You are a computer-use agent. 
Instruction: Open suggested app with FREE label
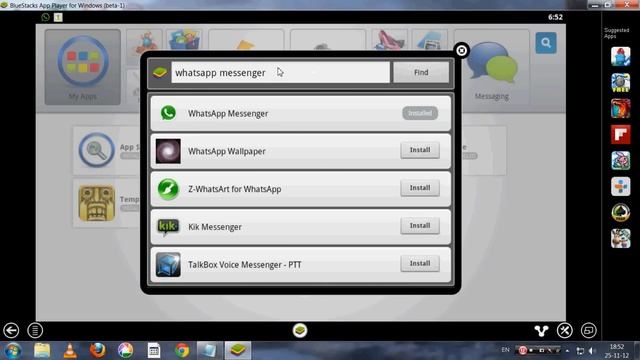tap(620, 82)
